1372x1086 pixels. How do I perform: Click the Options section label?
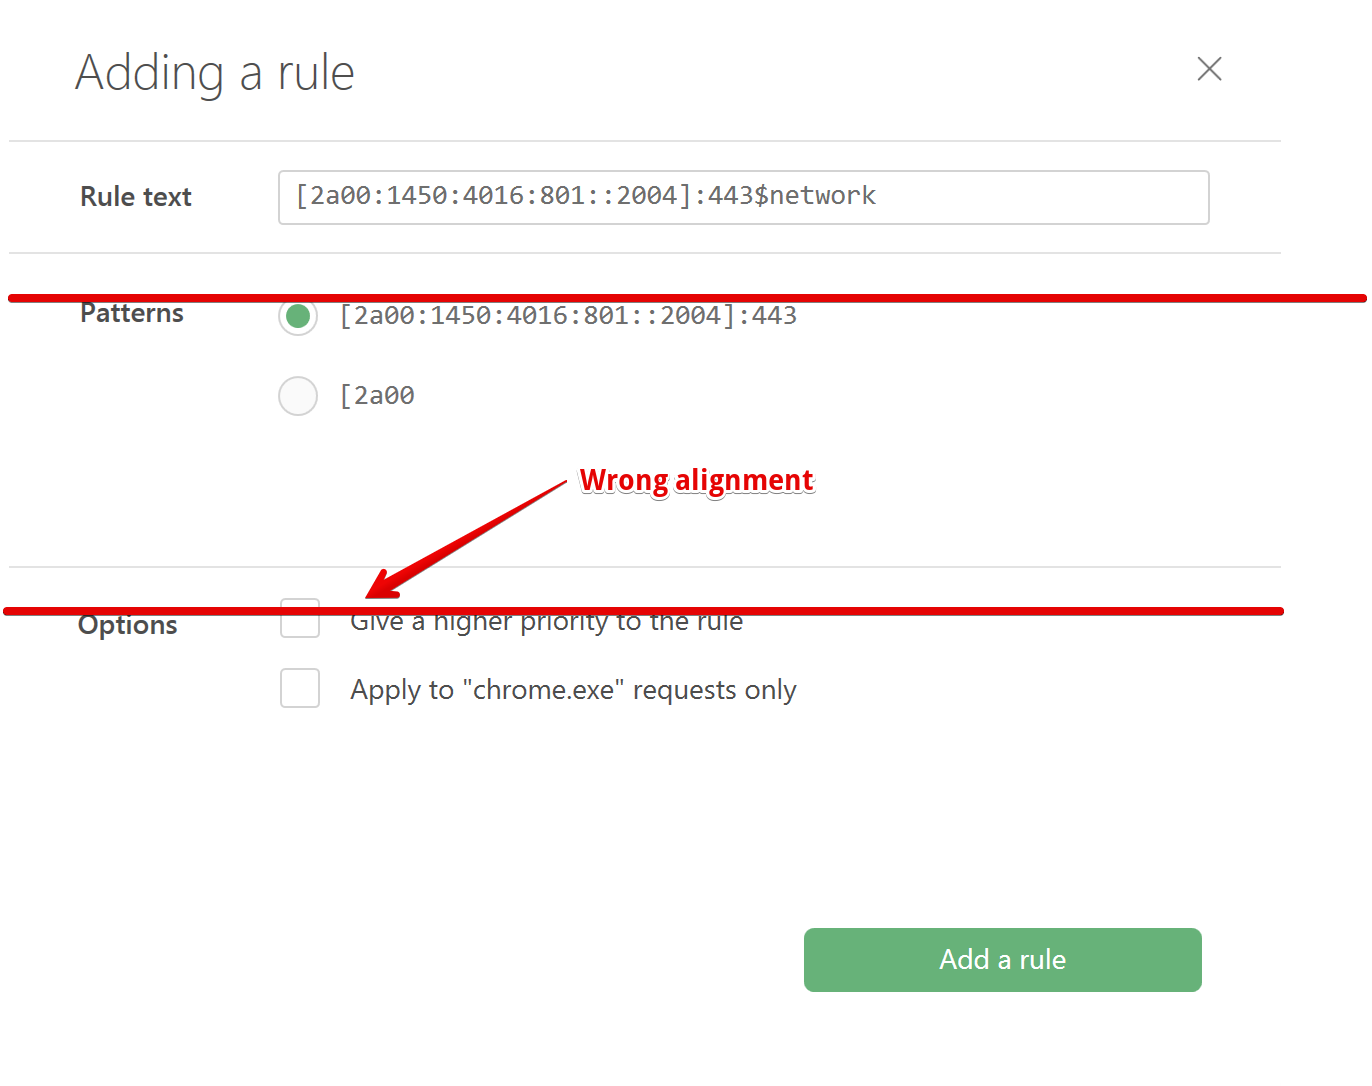coord(127,625)
